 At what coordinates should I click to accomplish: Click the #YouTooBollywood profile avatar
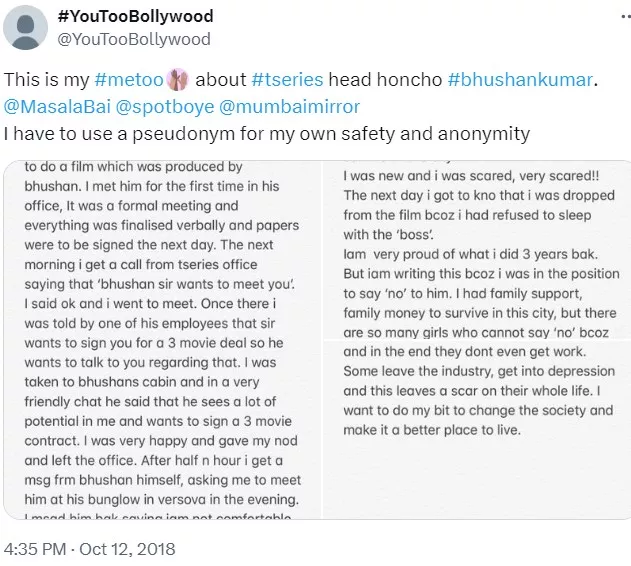click(26, 27)
